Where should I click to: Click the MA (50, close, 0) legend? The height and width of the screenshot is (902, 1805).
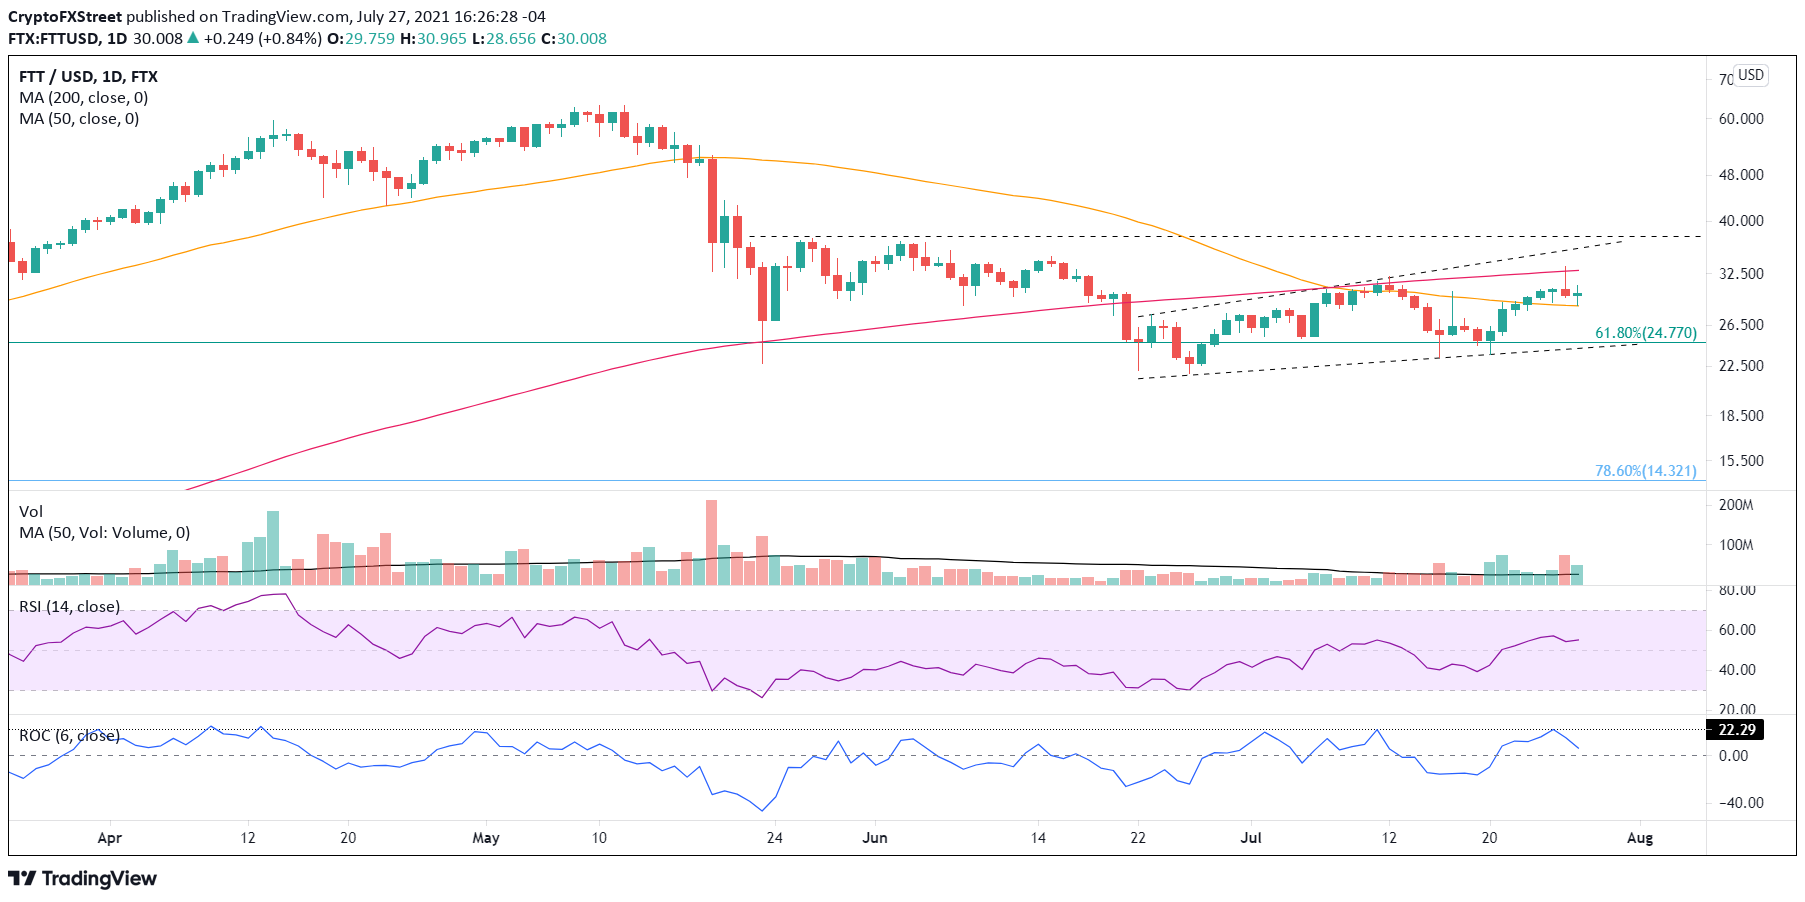(79, 119)
